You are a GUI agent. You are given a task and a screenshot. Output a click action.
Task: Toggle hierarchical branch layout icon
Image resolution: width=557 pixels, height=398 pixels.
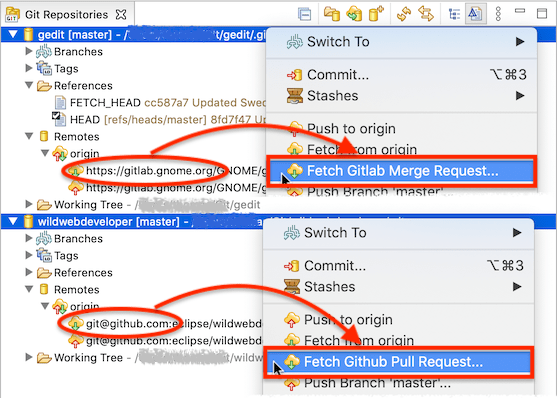[454, 14]
